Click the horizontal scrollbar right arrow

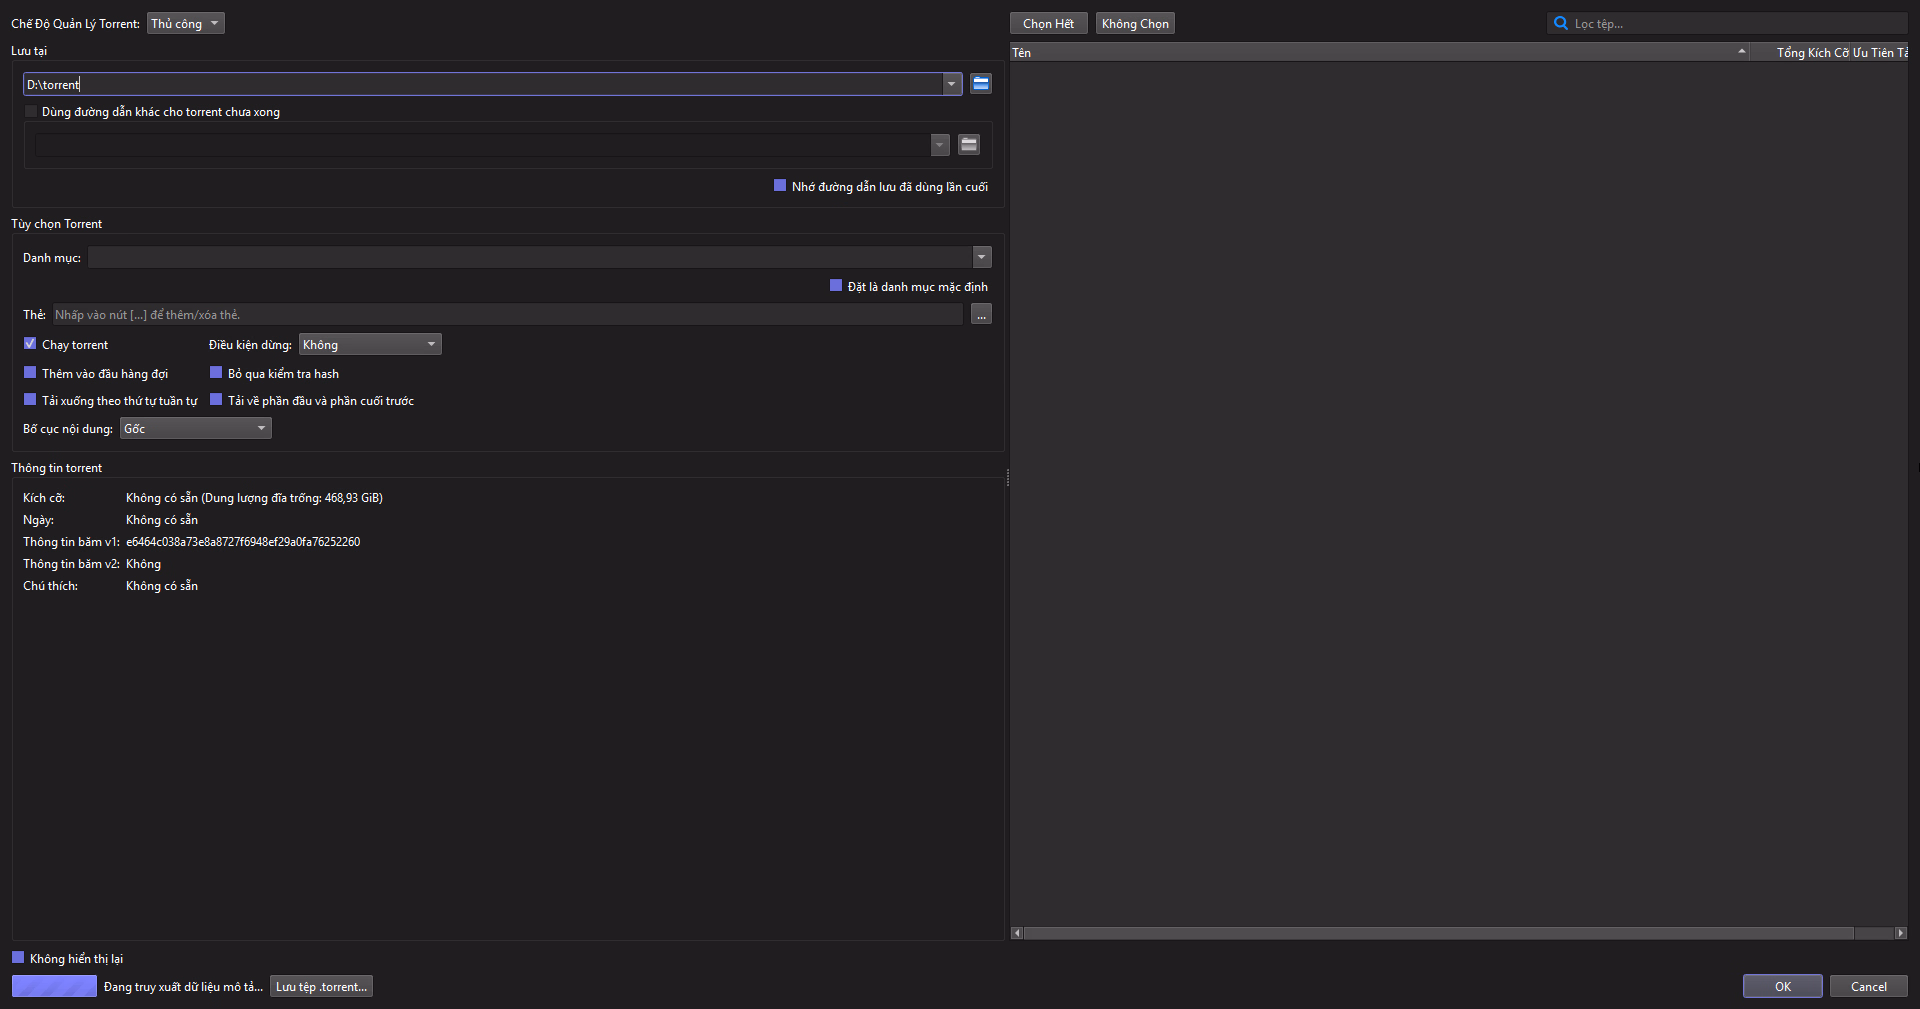(1900, 933)
